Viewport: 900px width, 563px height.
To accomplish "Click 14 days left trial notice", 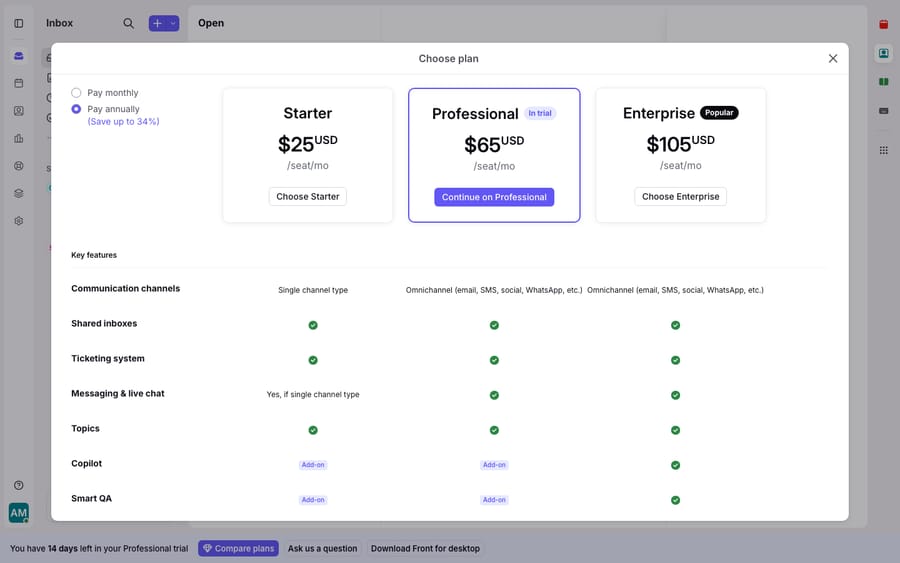I will point(99,549).
